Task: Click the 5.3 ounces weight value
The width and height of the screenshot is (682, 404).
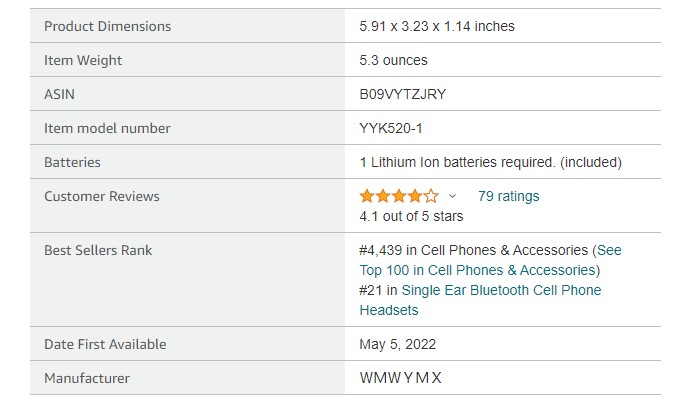Action: point(394,60)
